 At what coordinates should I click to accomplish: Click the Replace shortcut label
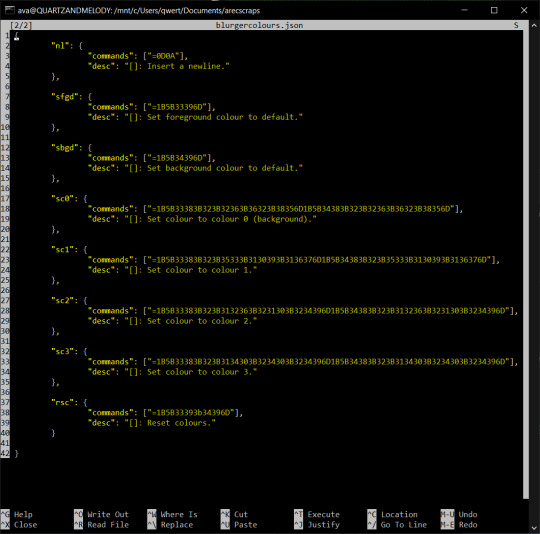[177, 525]
